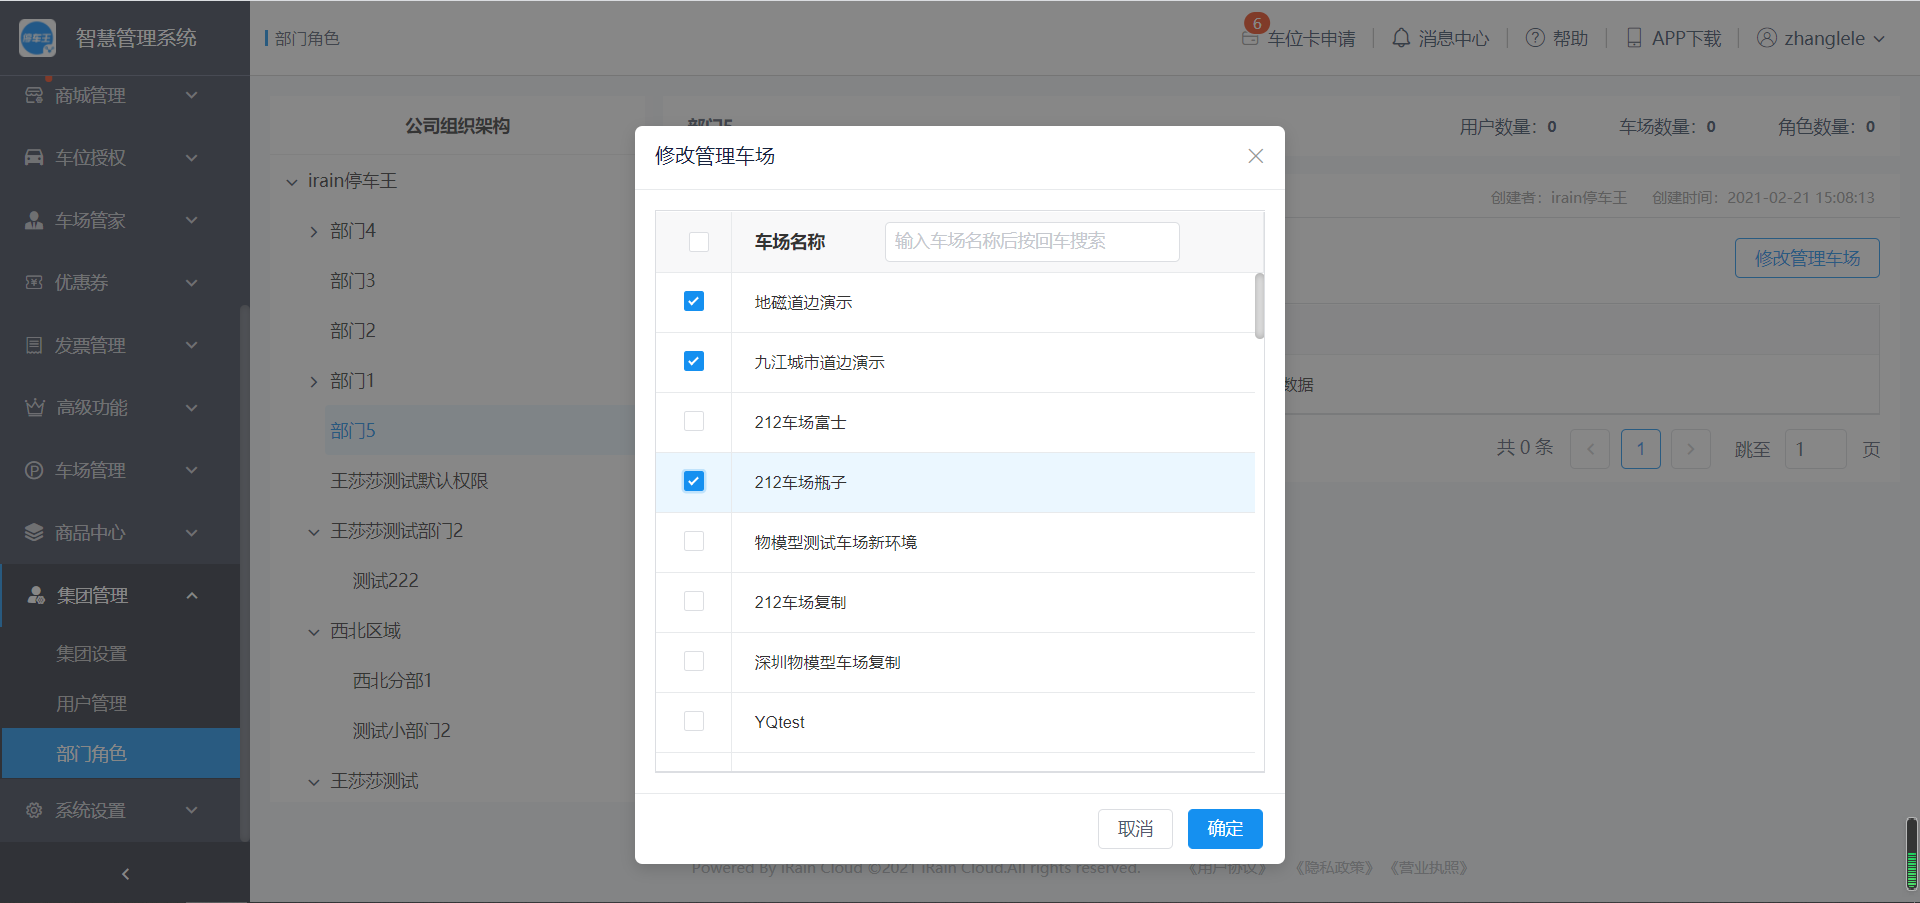1920x903 pixels.
Task: Collapse the irain停车王 tree node
Action: tap(292, 182)
